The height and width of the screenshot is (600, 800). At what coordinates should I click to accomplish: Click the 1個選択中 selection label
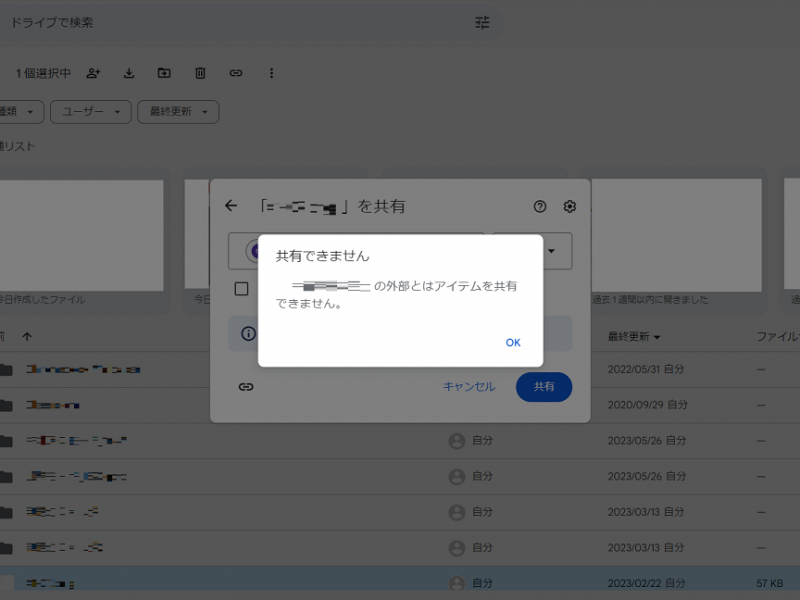click(x=43, y=73)
